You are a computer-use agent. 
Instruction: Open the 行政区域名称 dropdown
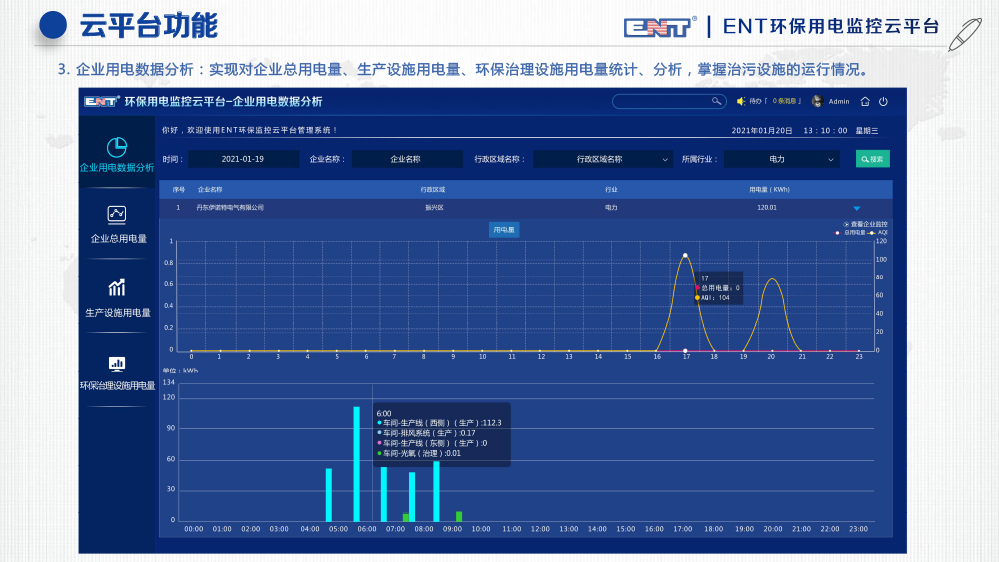(x=603, y=159)
